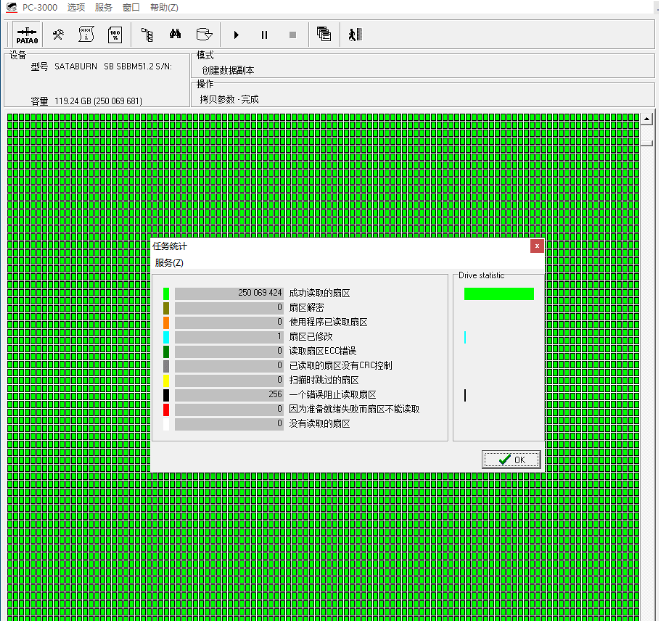This screenshot has height=621, width=659.
Task: Click the black 一个错误阻止读取扇区 swatch
Action: pos(166,395)
